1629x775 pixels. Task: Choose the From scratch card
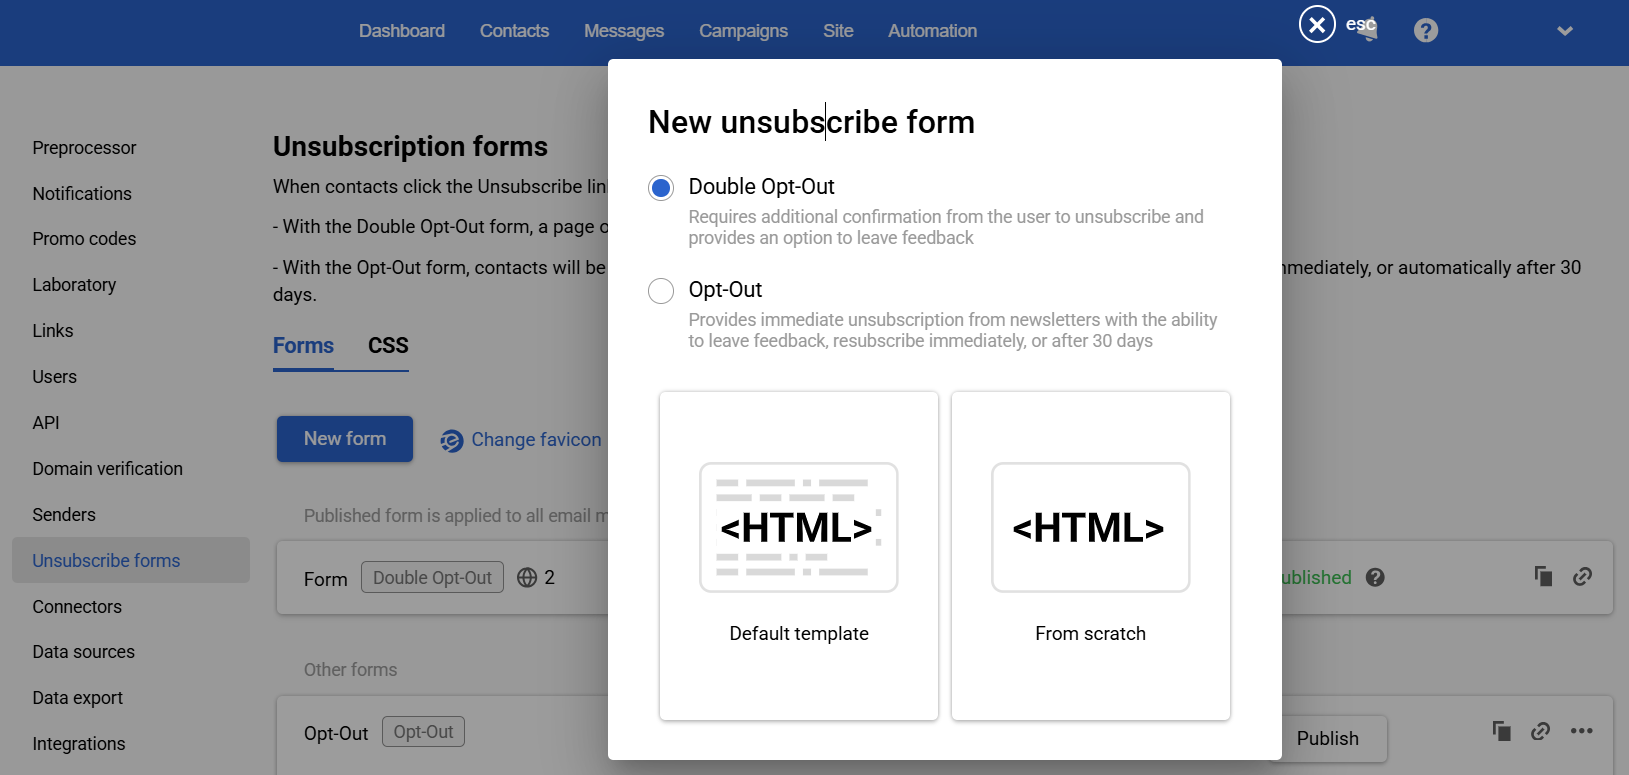1091,556
